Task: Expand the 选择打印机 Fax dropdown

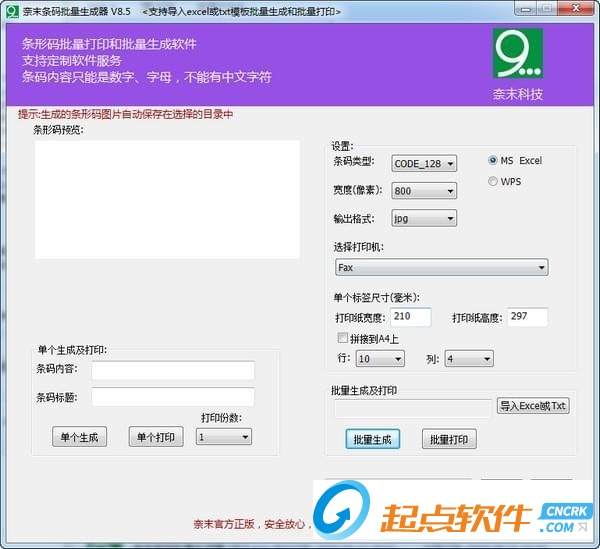Action: pyautogui.click(x=442, y=267)
